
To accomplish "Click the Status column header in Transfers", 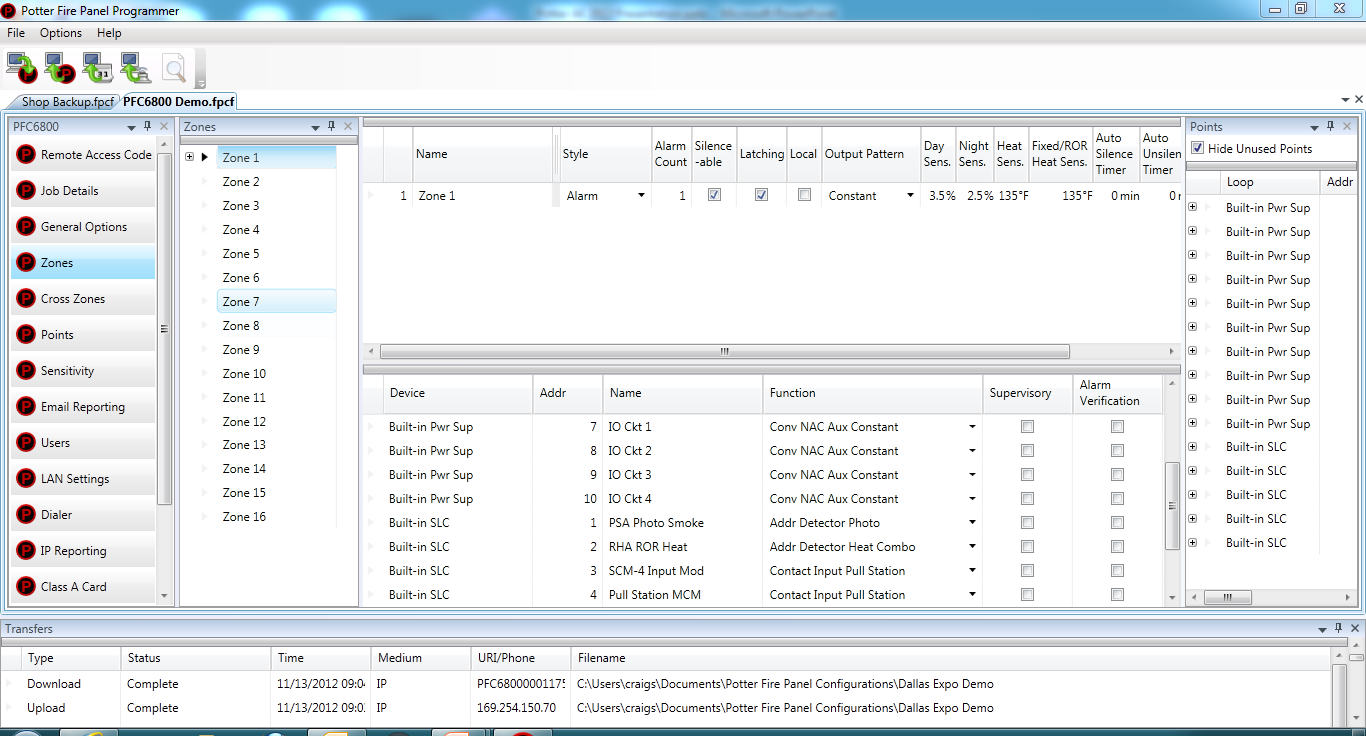I will pos(195,658).
